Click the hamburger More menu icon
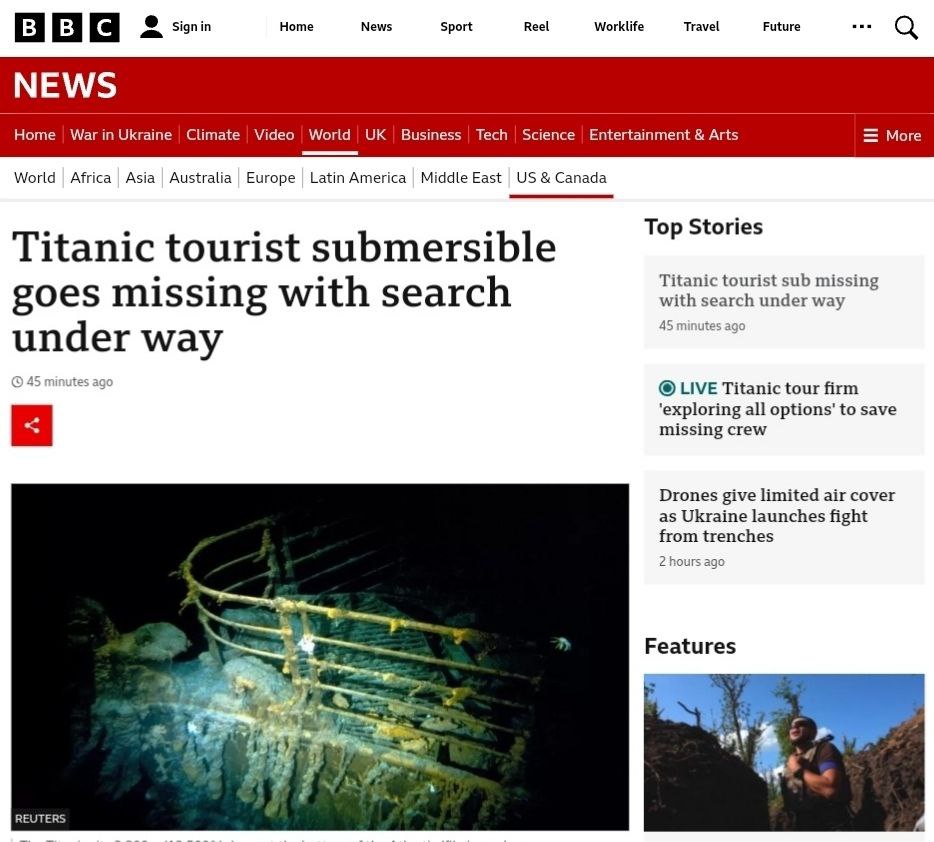 pyautogui.click(x=870, y=136)
